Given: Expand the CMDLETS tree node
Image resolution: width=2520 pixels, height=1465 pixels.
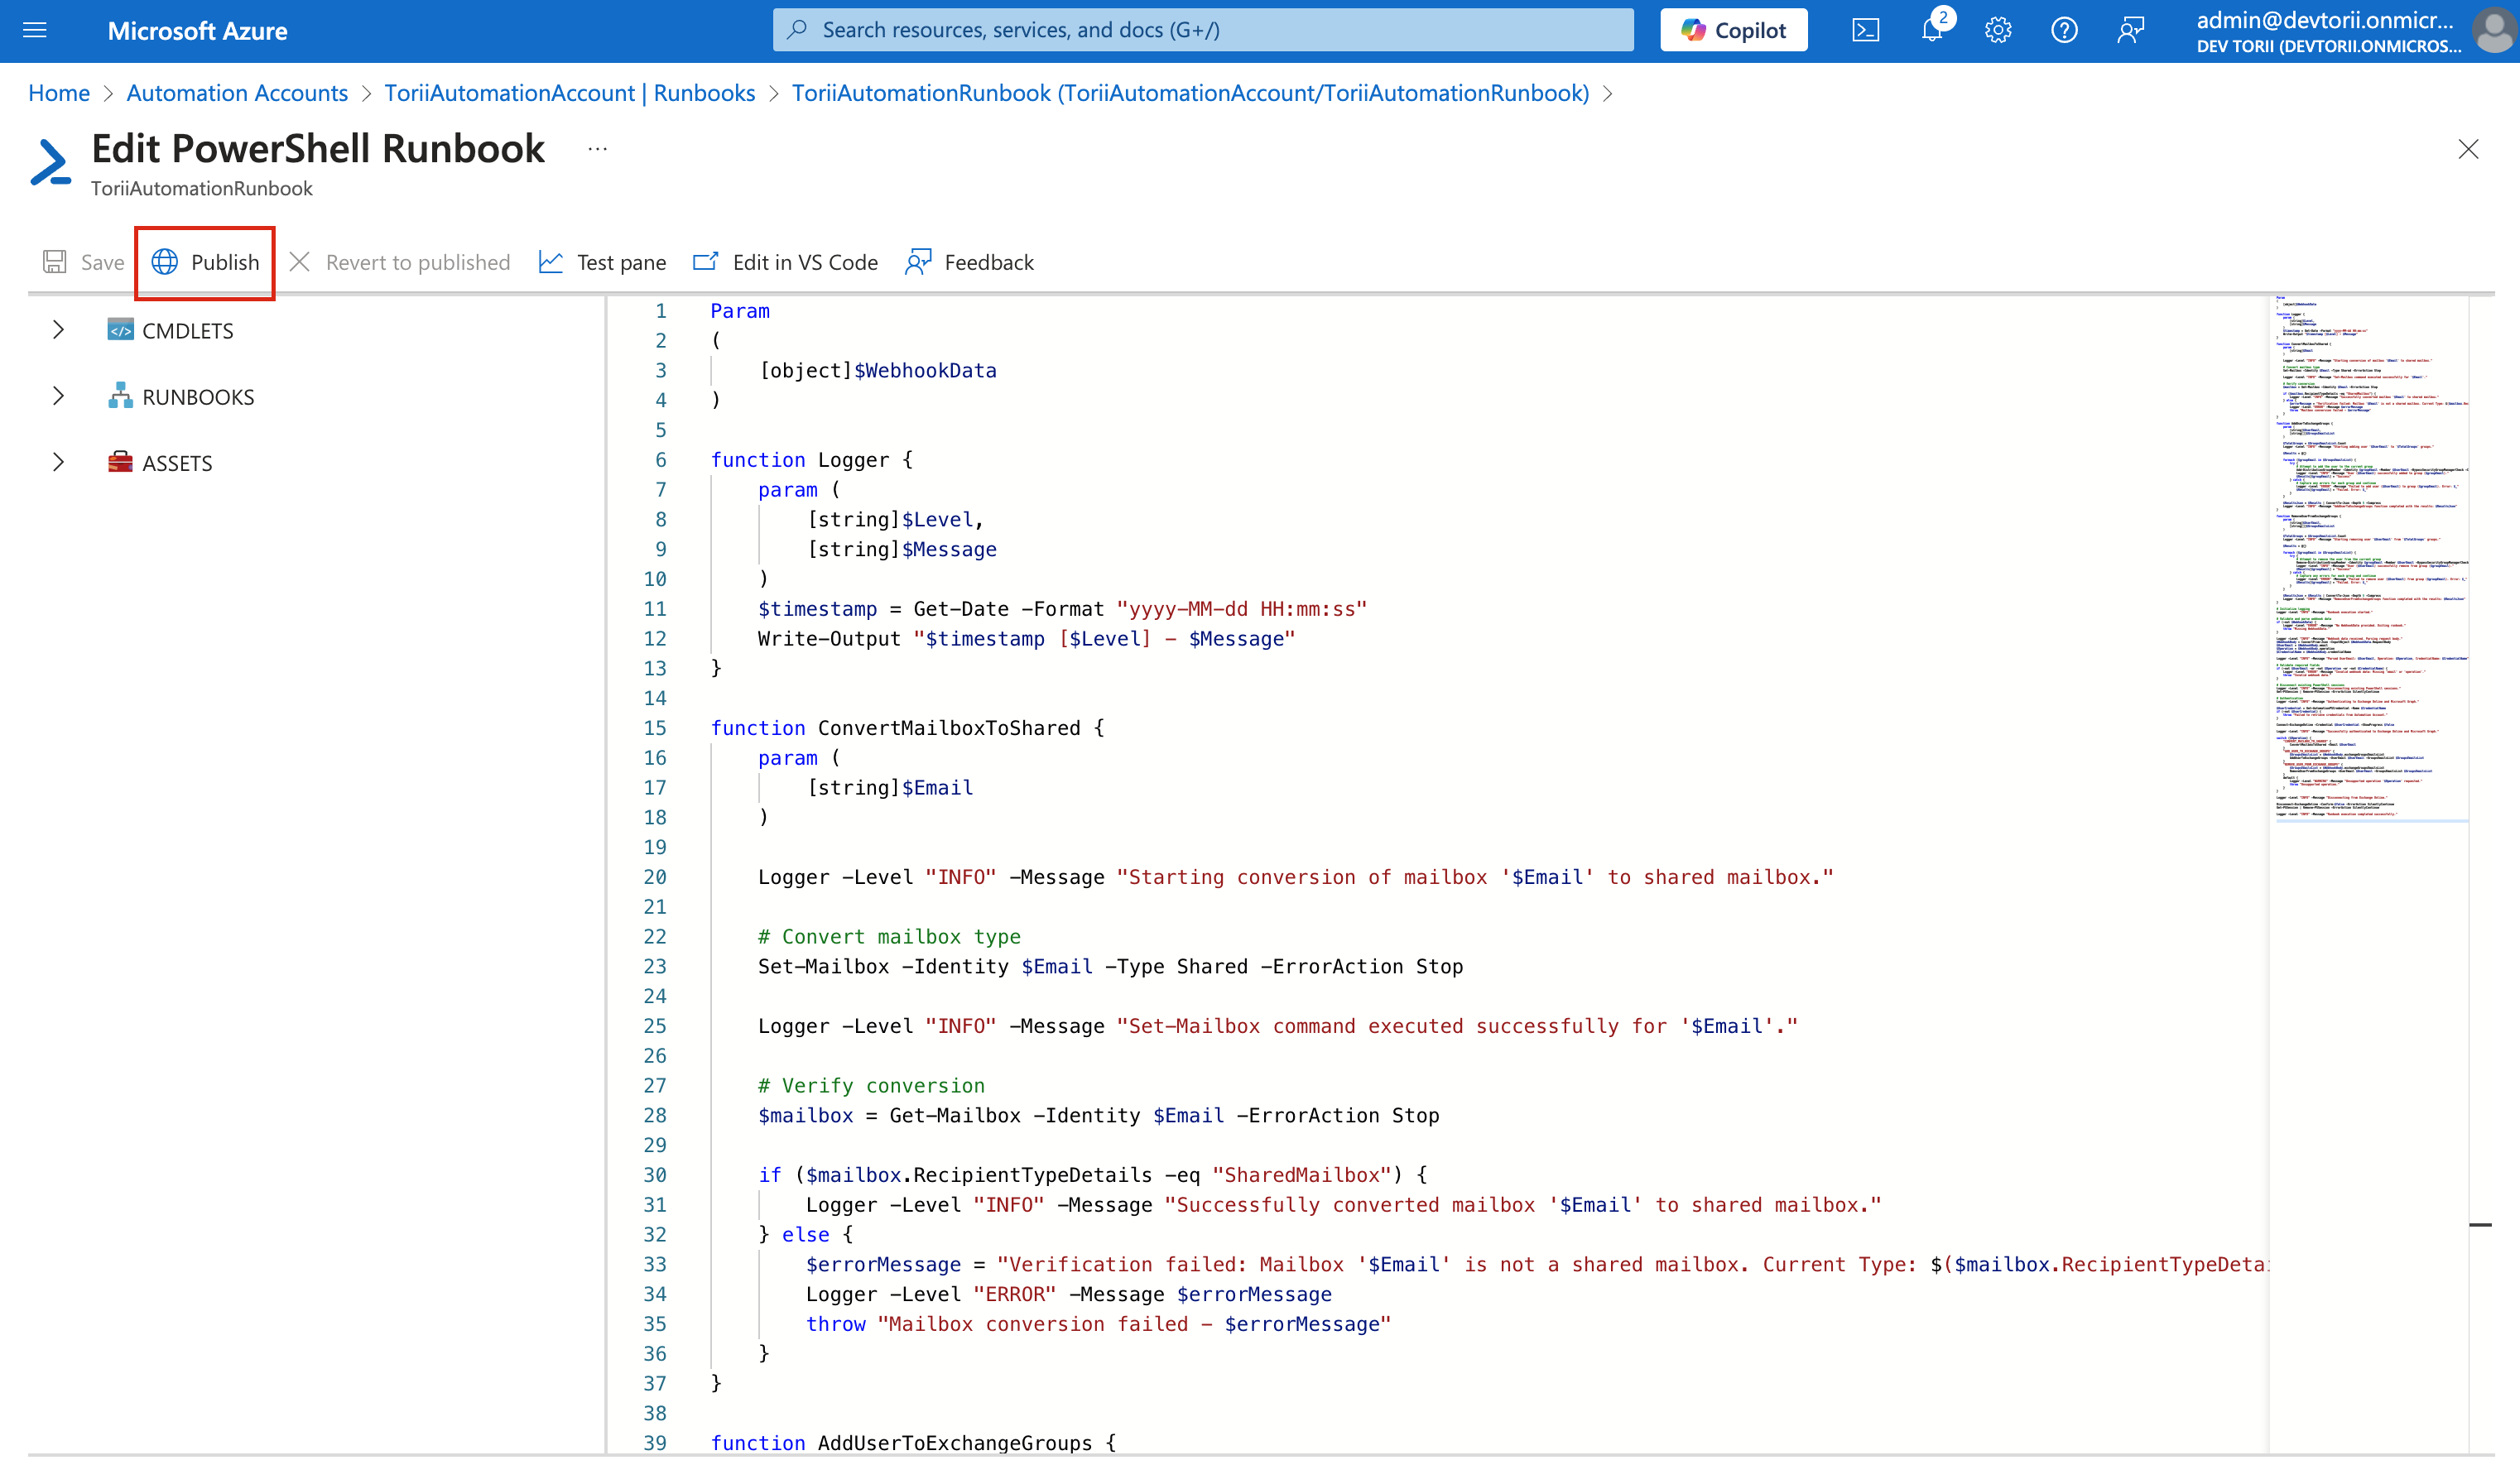Looking at the screenshot, I should tap(58, 330).
